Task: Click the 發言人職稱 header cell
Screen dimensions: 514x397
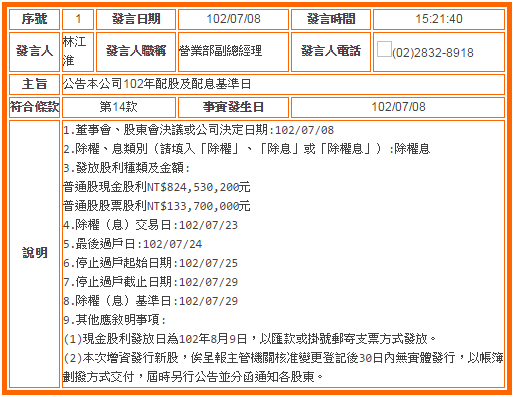Action: click(x=136, y=52)
